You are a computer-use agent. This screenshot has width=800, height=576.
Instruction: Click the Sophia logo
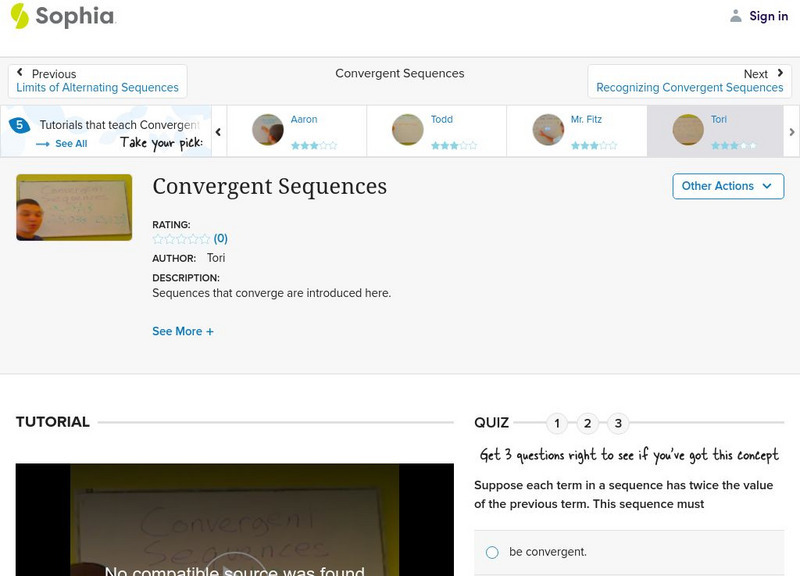pyautogui.click(x=62, y=16)
